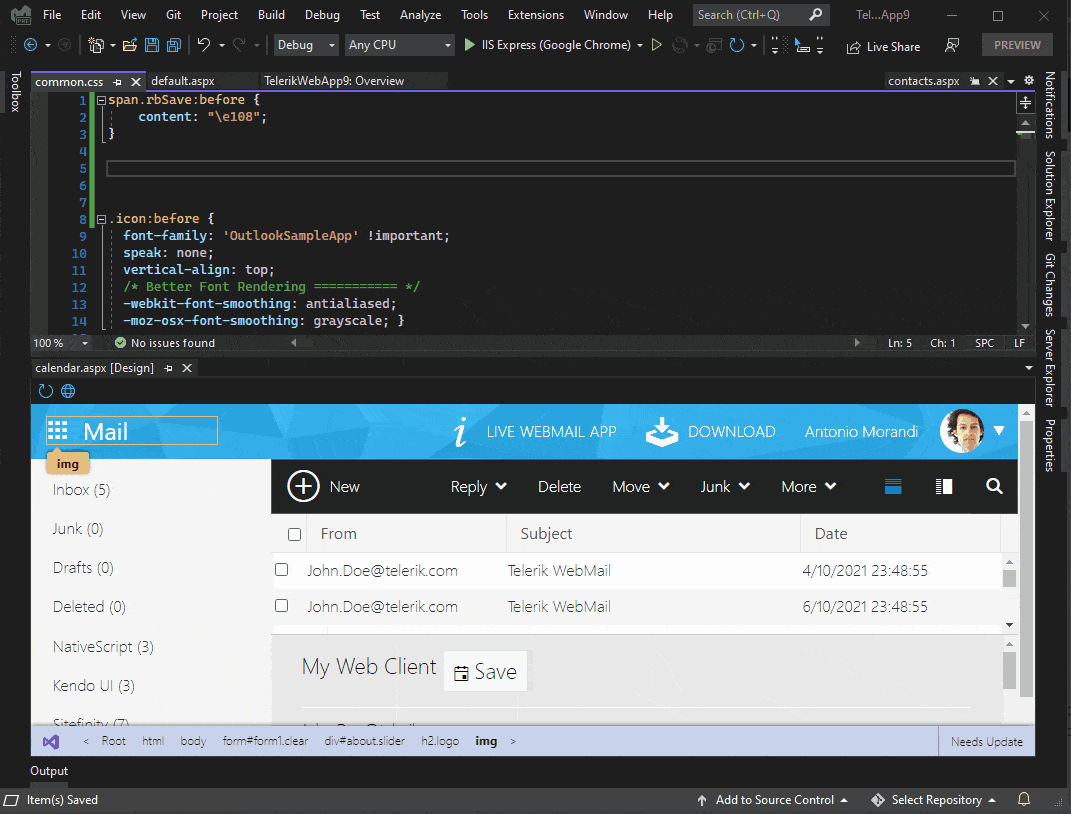Open the Solution Explorer side panel
1071x814 pixels.
pyautogui.click(x=1050, y=196)
